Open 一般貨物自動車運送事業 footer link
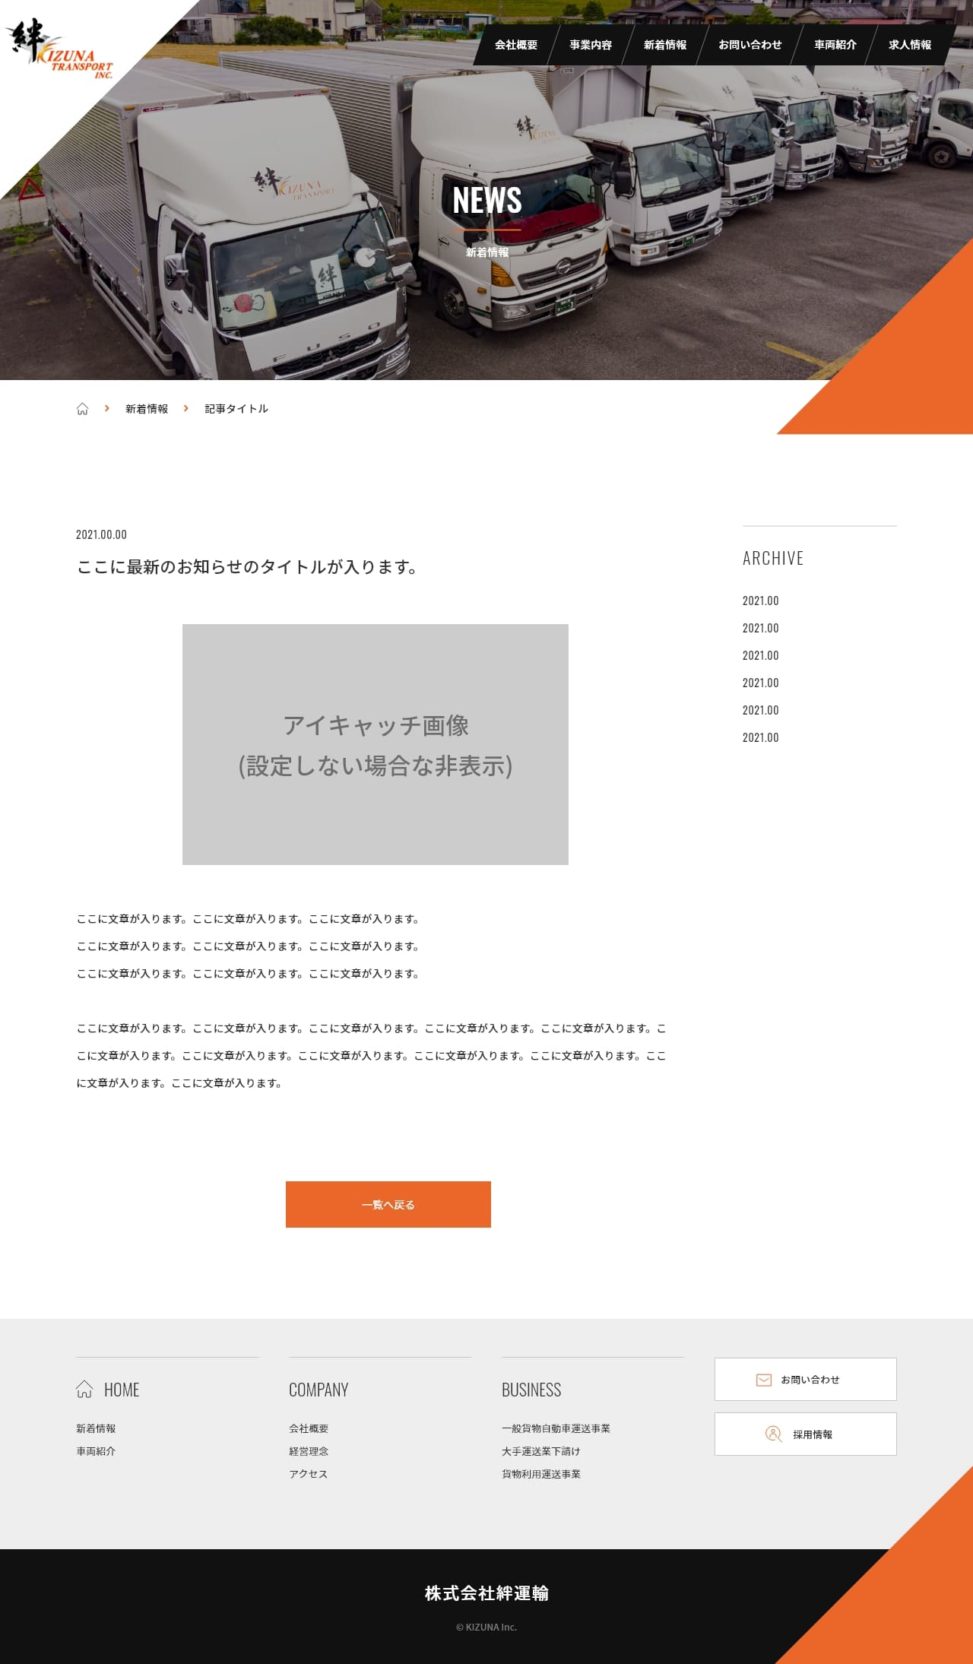The image size is (973, 1664). (555, 1429)
